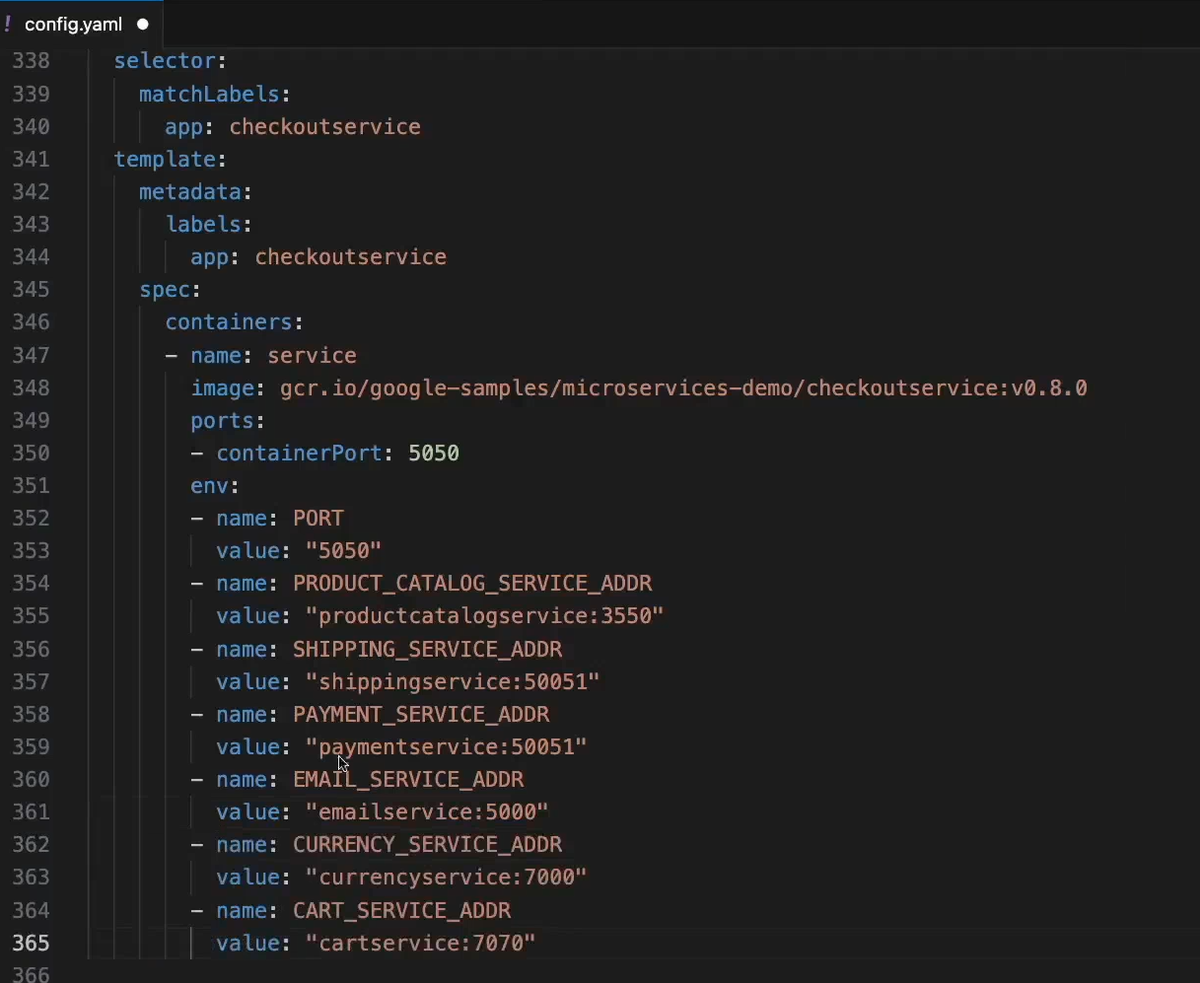Click "cartservice:7070" value on line 365
This screenshot has width=1200, height=983.
pyautogui.click(x=421, y=943)
